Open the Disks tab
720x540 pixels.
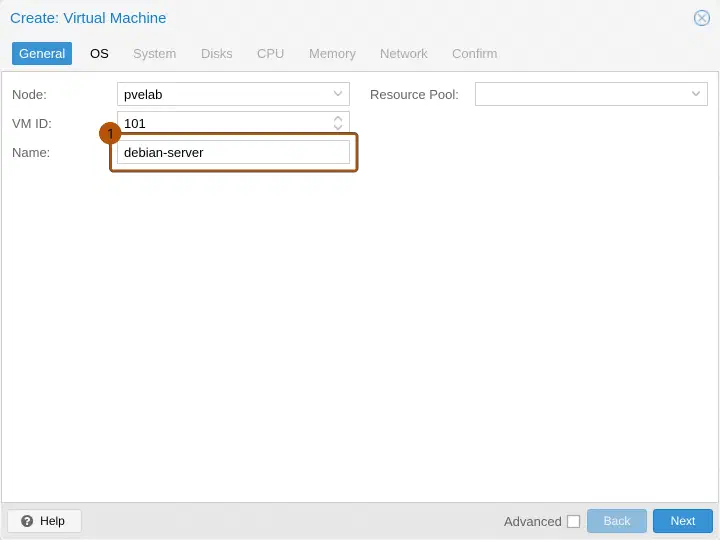point(217,53)
